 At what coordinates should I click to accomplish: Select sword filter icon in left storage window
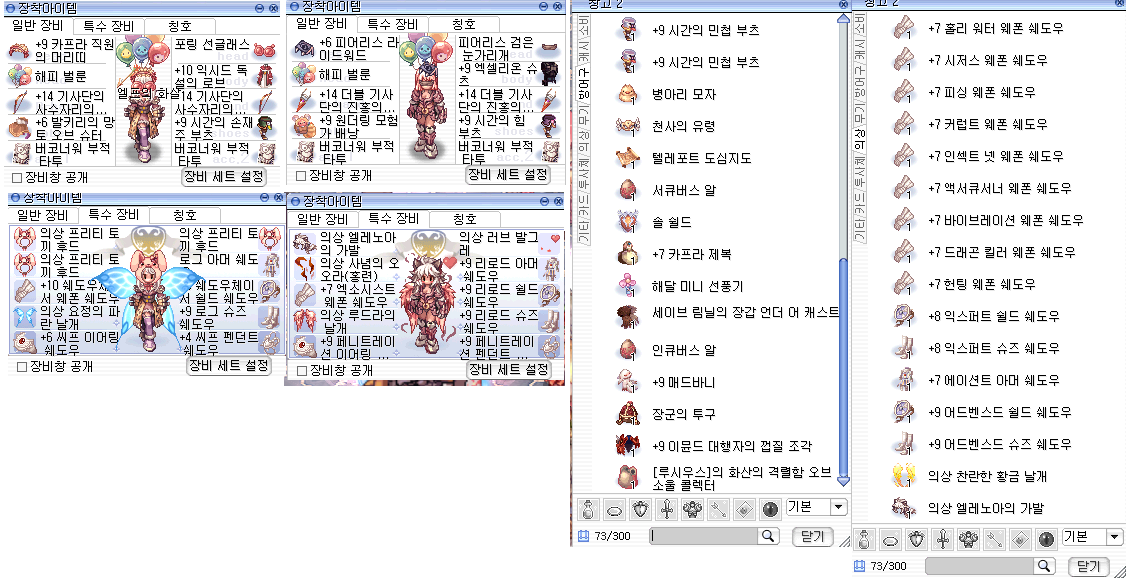[x=668, y=509]
